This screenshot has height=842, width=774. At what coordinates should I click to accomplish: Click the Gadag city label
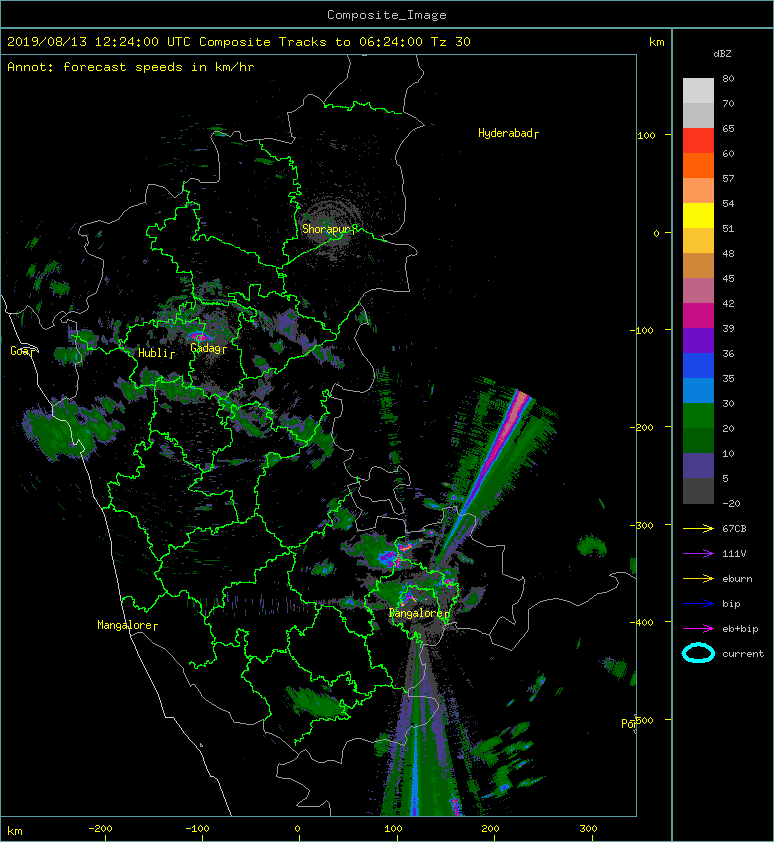click(x=206, y=349)
